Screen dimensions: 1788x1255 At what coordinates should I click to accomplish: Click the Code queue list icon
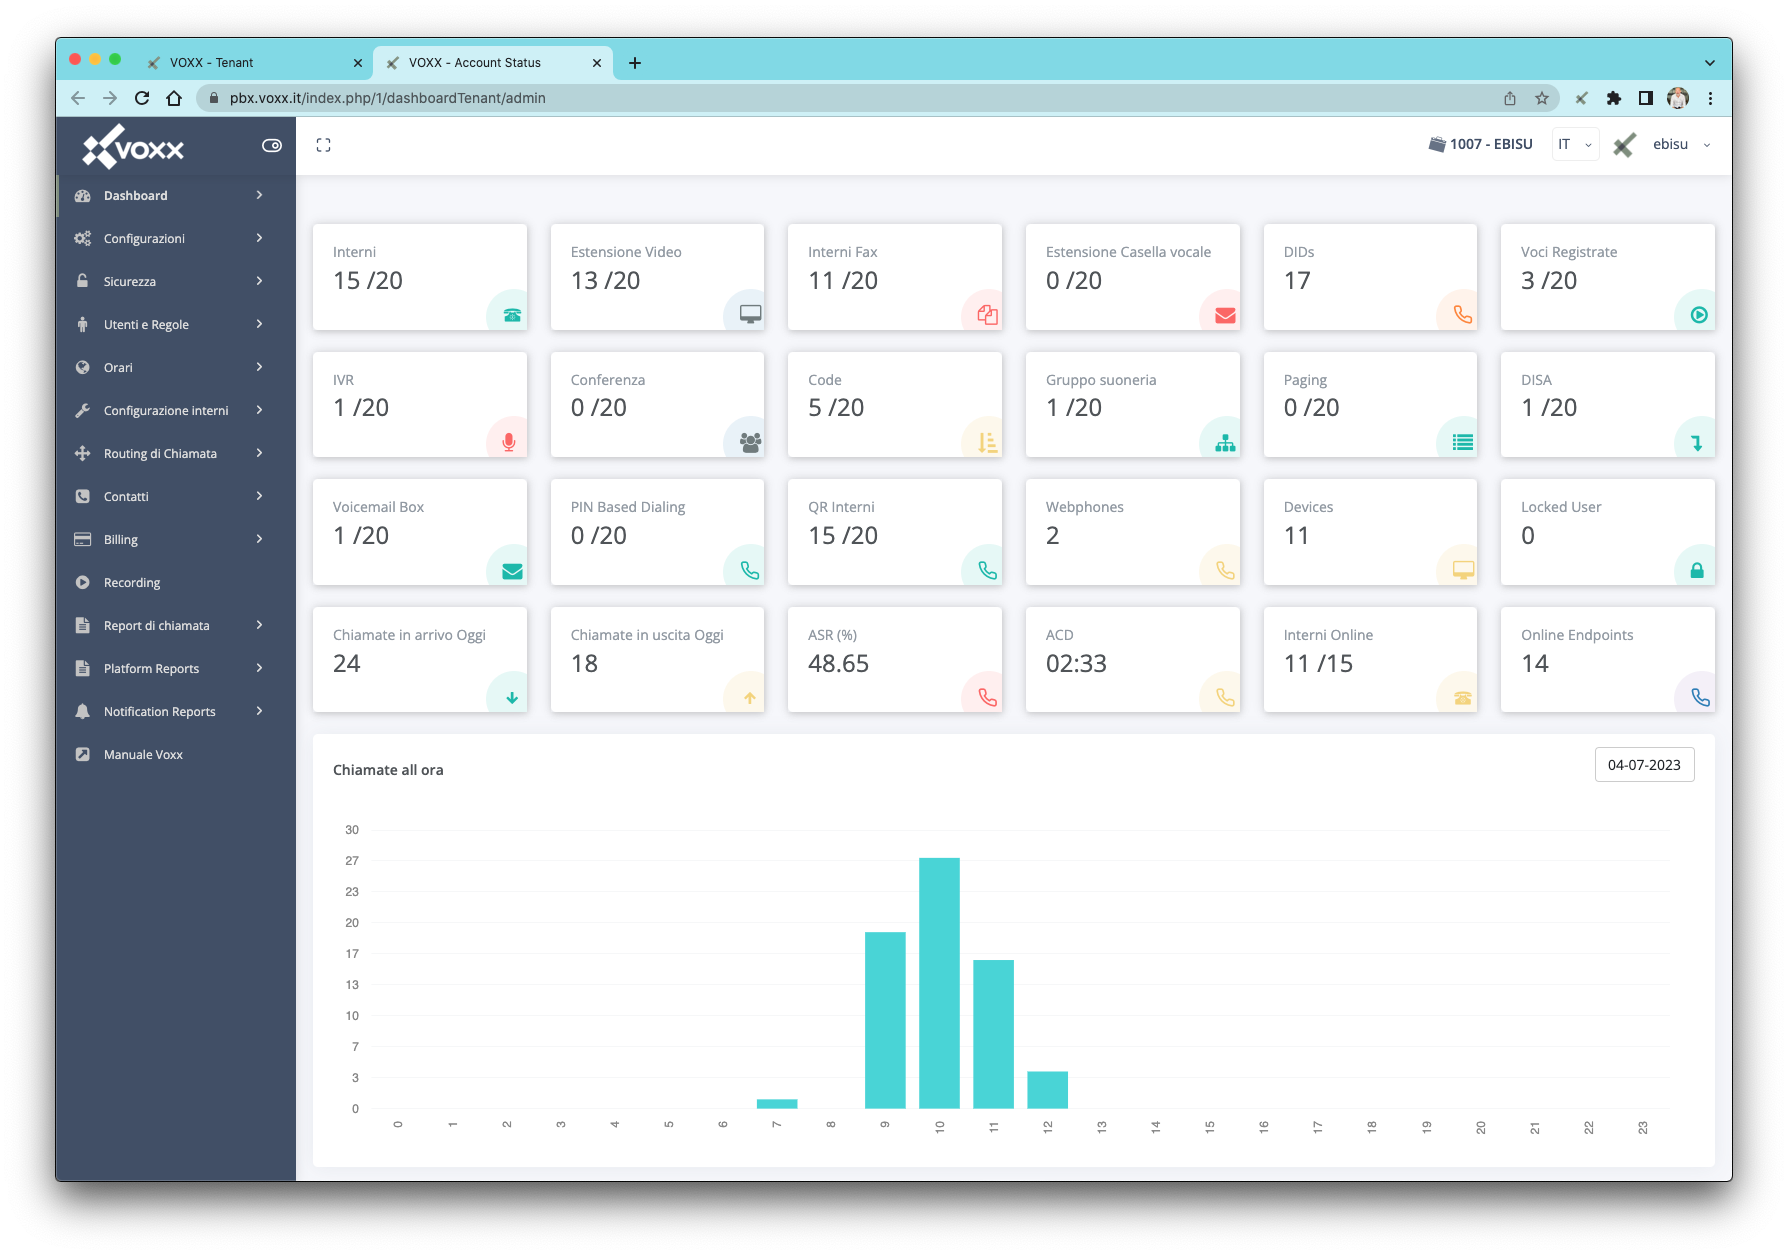987,442
